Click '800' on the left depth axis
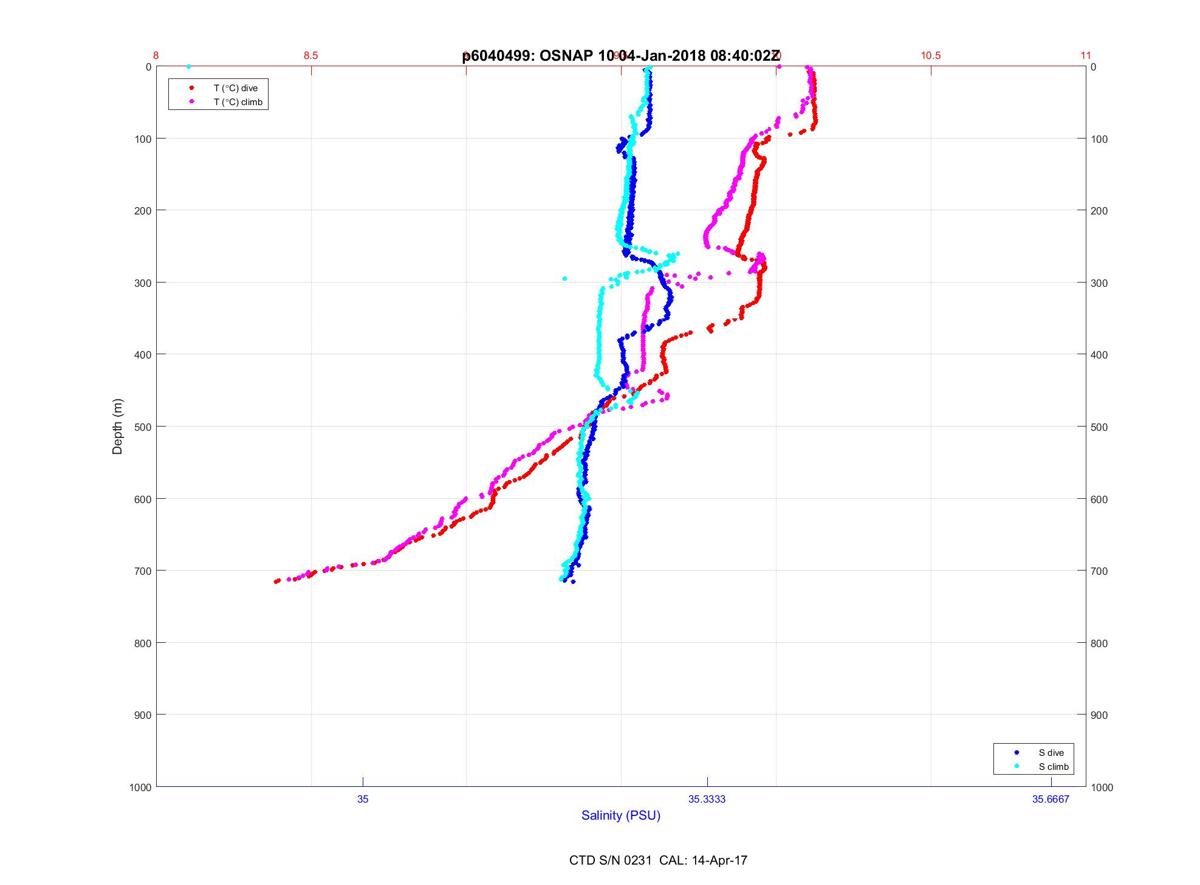The width and height of the screenshot is (1200, 885). 143,643
